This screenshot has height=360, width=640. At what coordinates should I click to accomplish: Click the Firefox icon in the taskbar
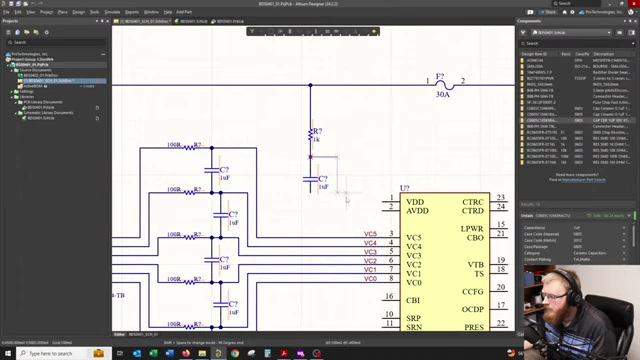tap(186, 353)
